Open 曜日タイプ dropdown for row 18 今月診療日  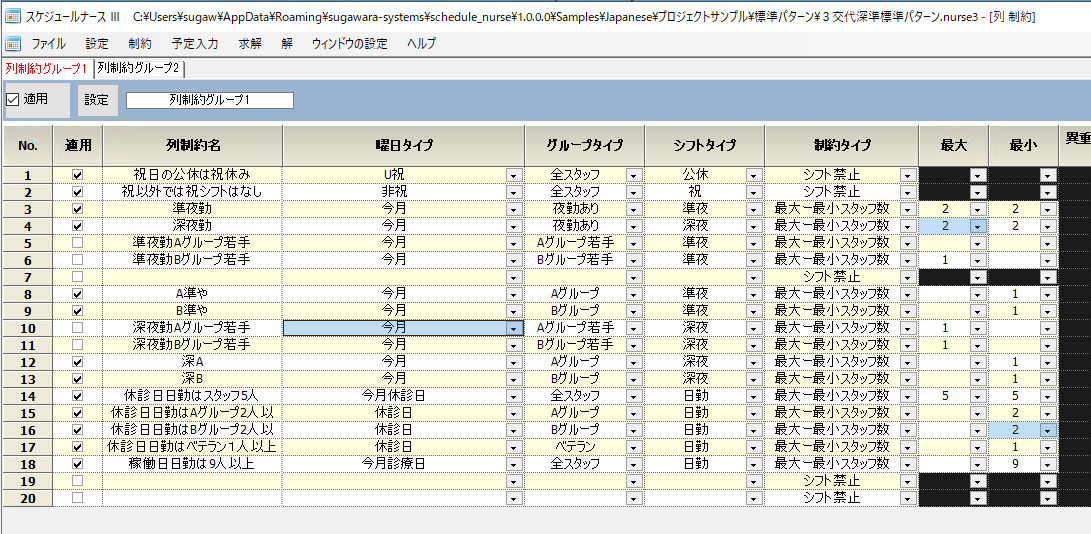click(x=514, y=463)
